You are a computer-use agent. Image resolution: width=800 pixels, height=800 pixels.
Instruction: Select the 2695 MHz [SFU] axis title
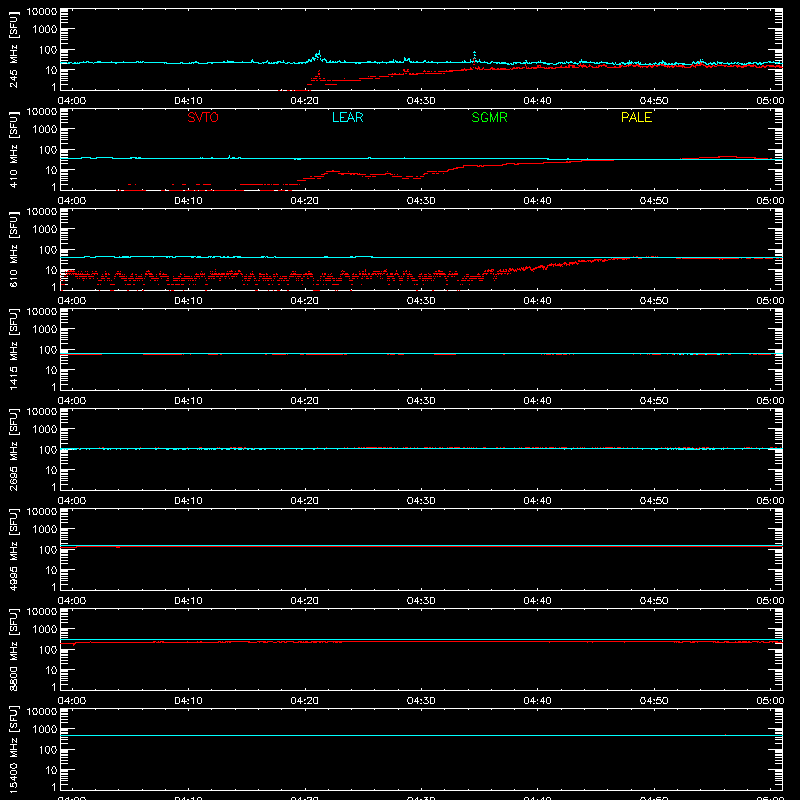pyautogui.click(x=13, y=449)
